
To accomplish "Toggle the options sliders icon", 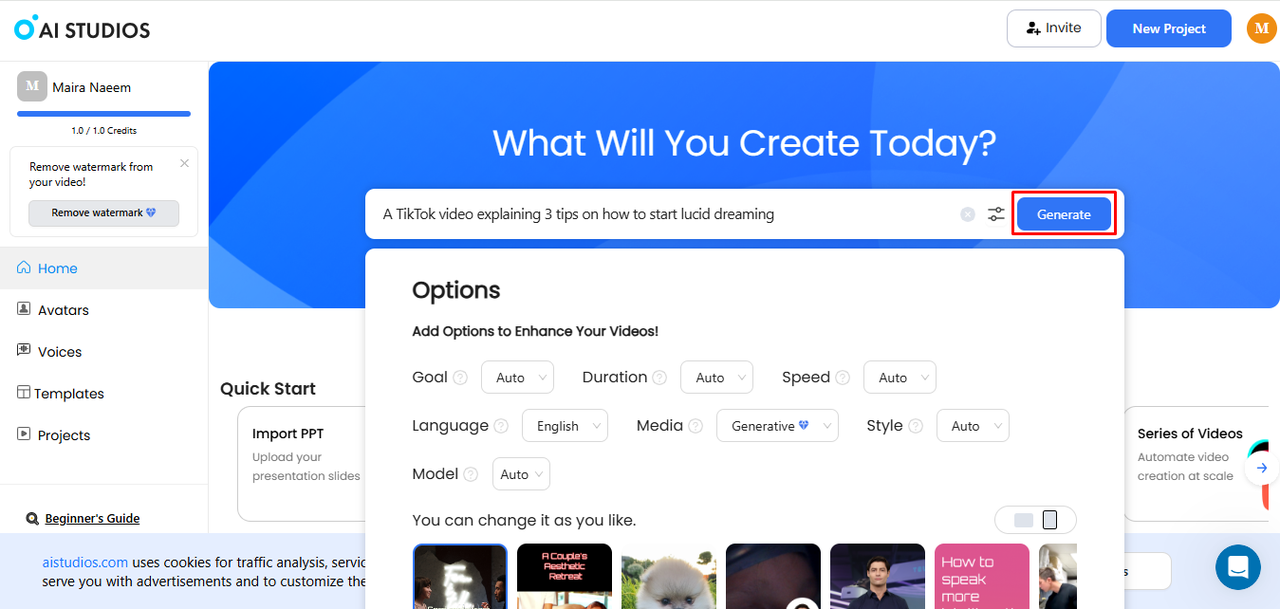I will point(996,214).
